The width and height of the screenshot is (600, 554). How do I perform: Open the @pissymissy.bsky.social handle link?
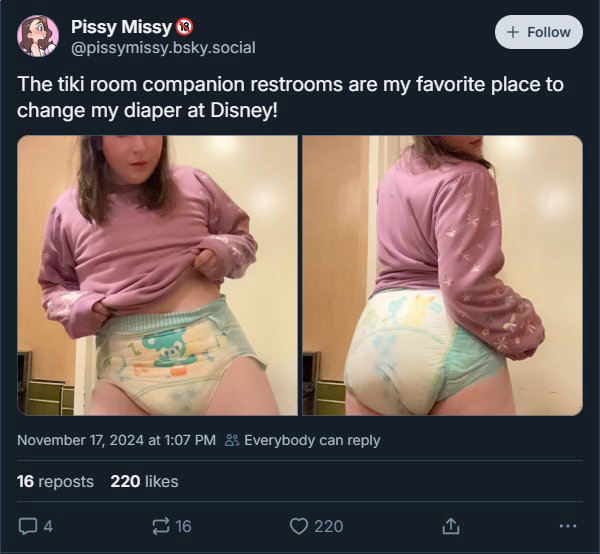point(163,48)
